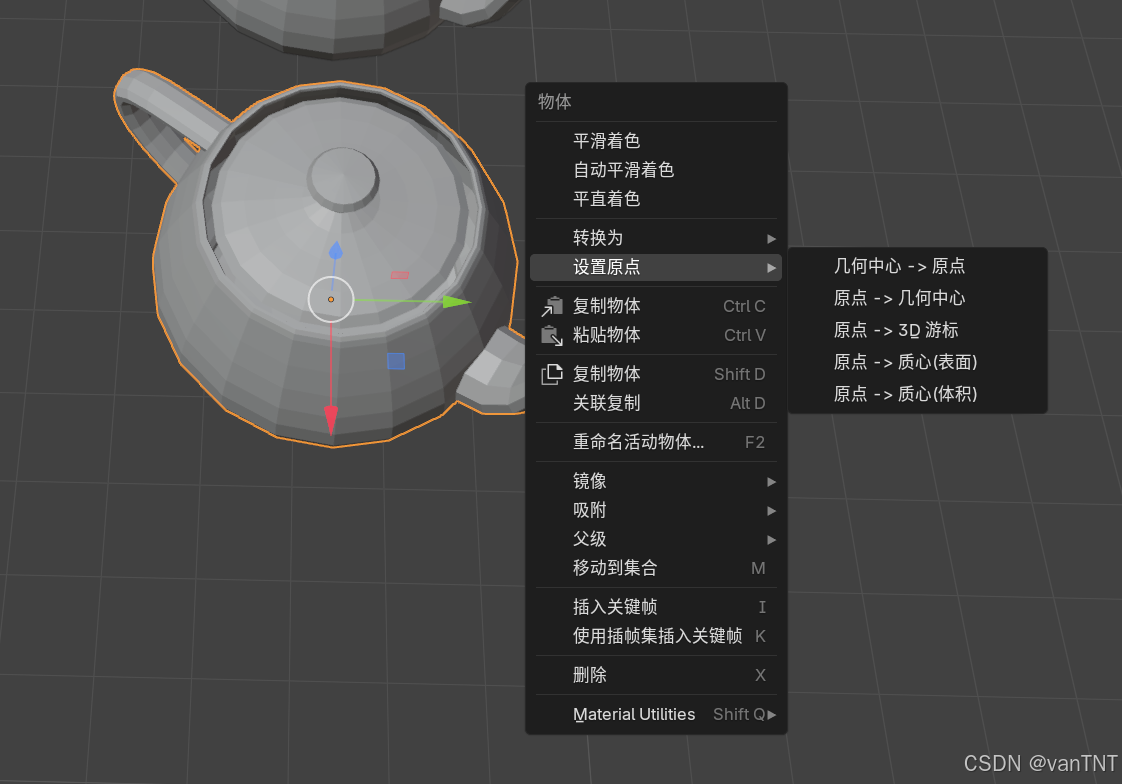
Task: Choose 重命名活动物体... entry
Action: click(x=655, y=442)
